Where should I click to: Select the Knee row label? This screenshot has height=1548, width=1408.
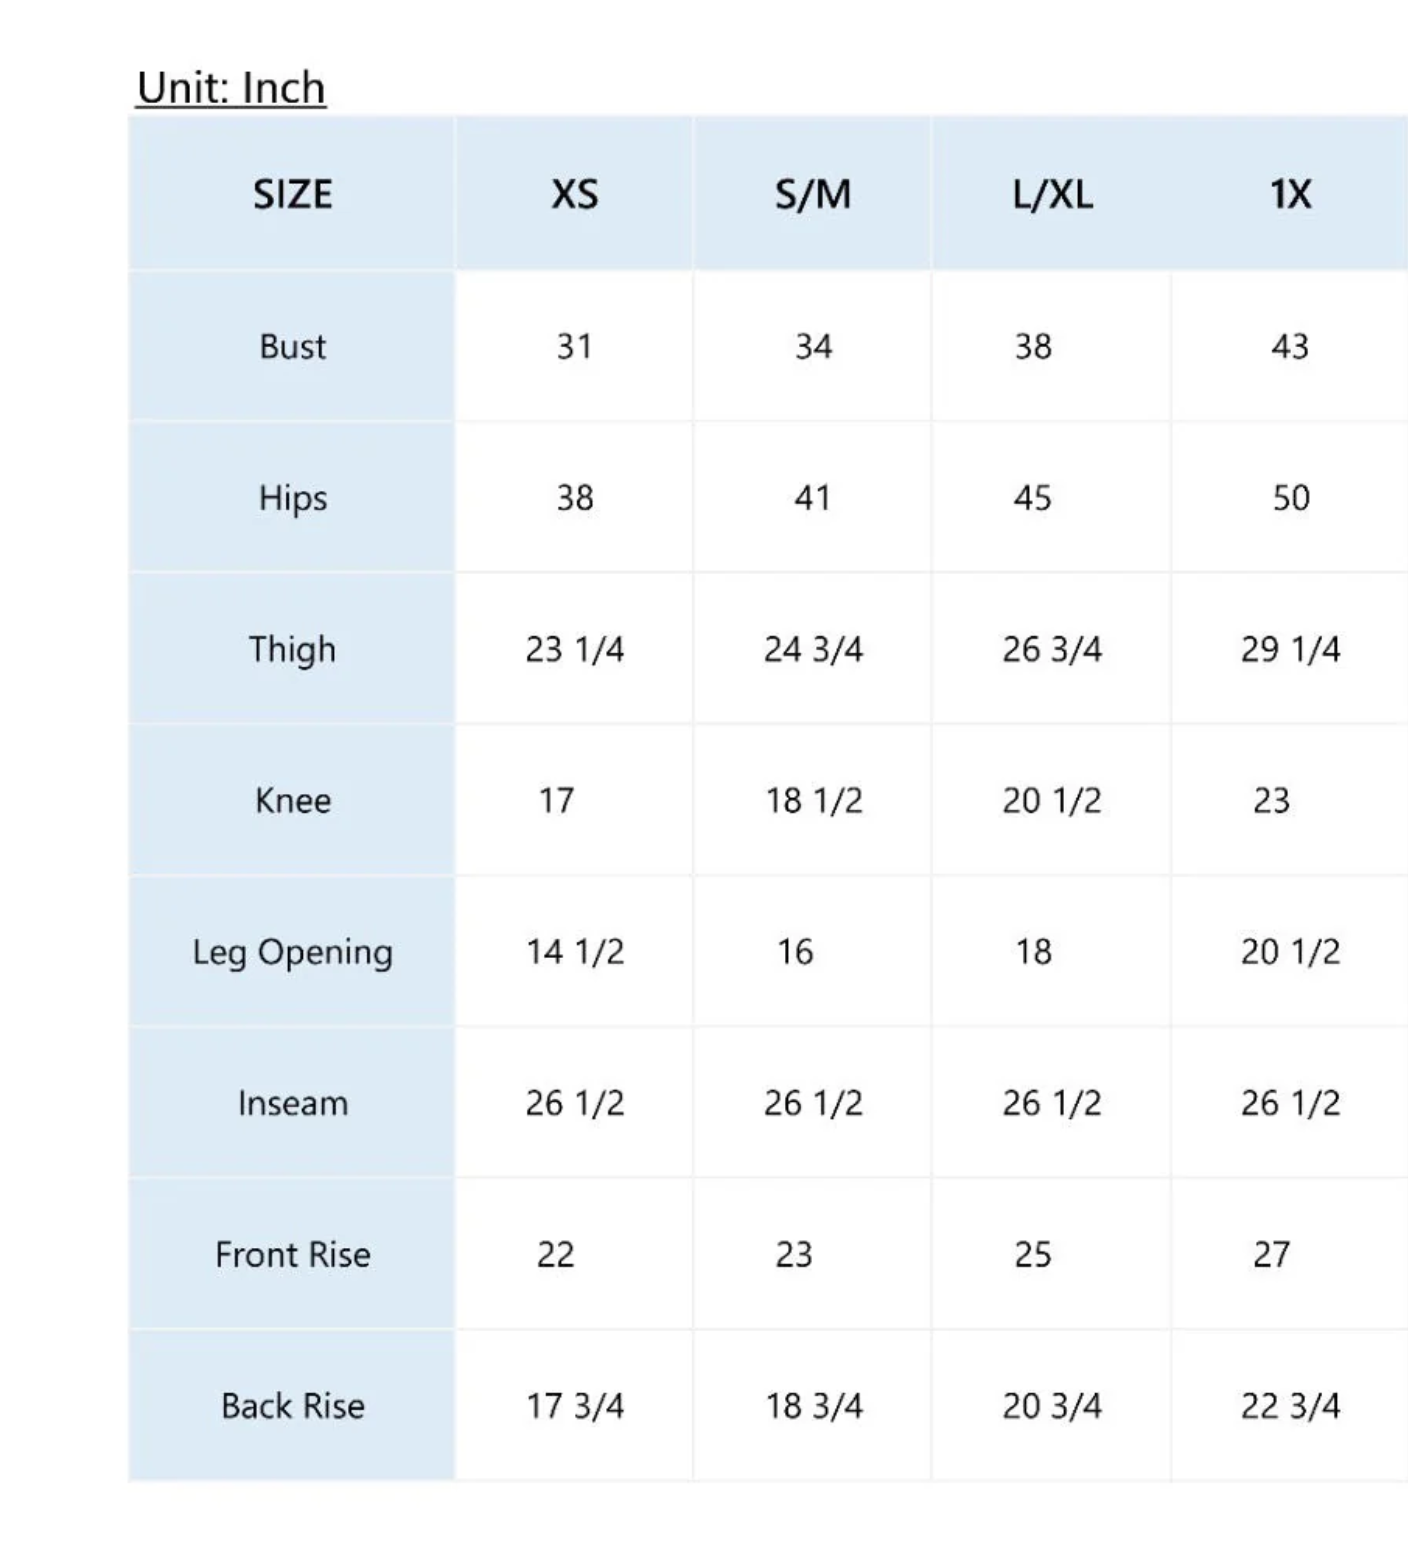(x=292, y=800)
